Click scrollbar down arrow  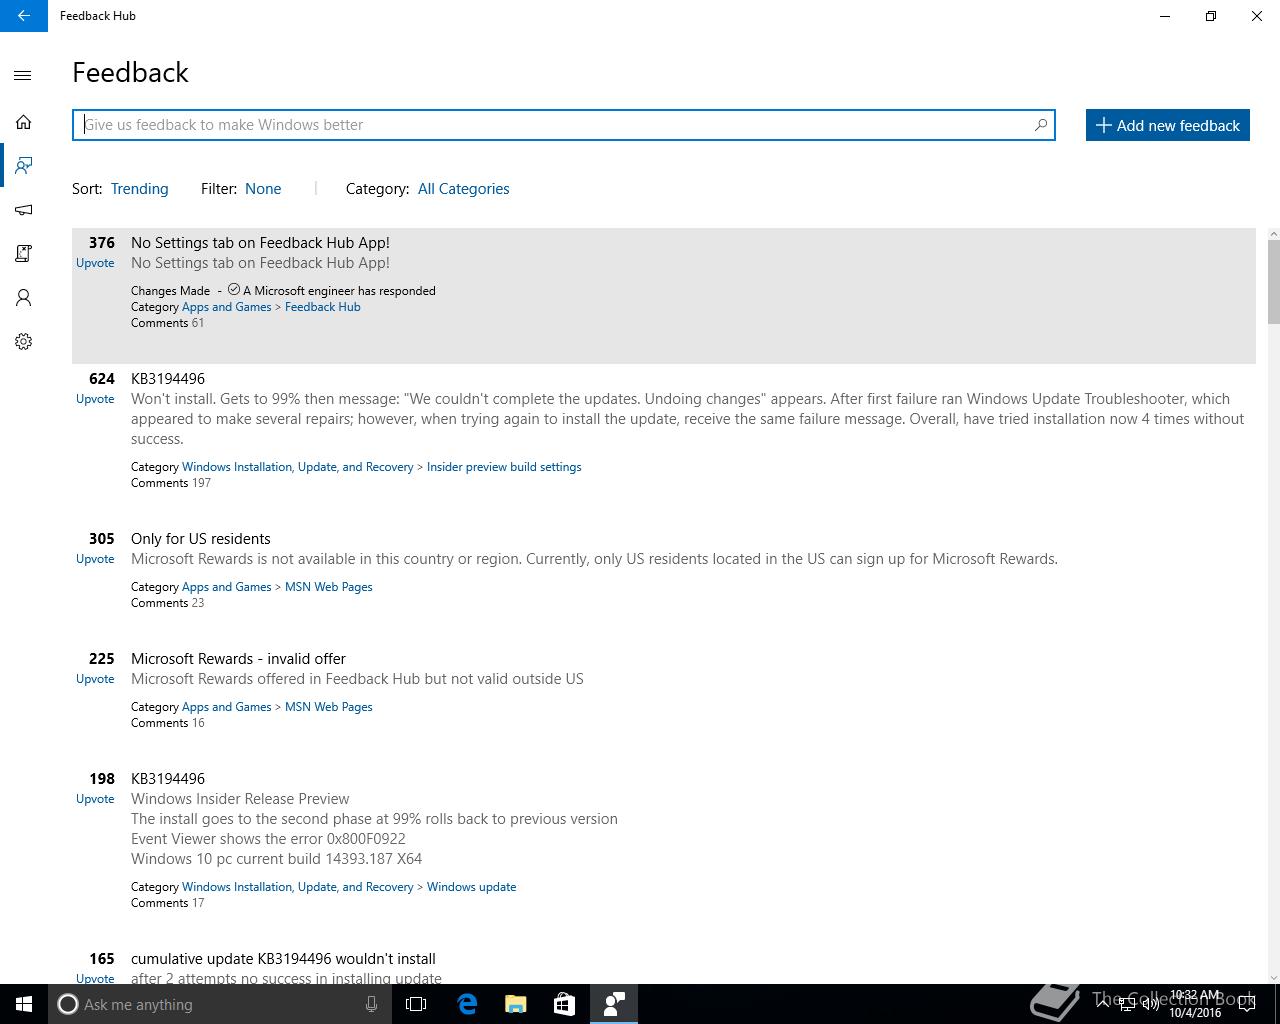1273,977
